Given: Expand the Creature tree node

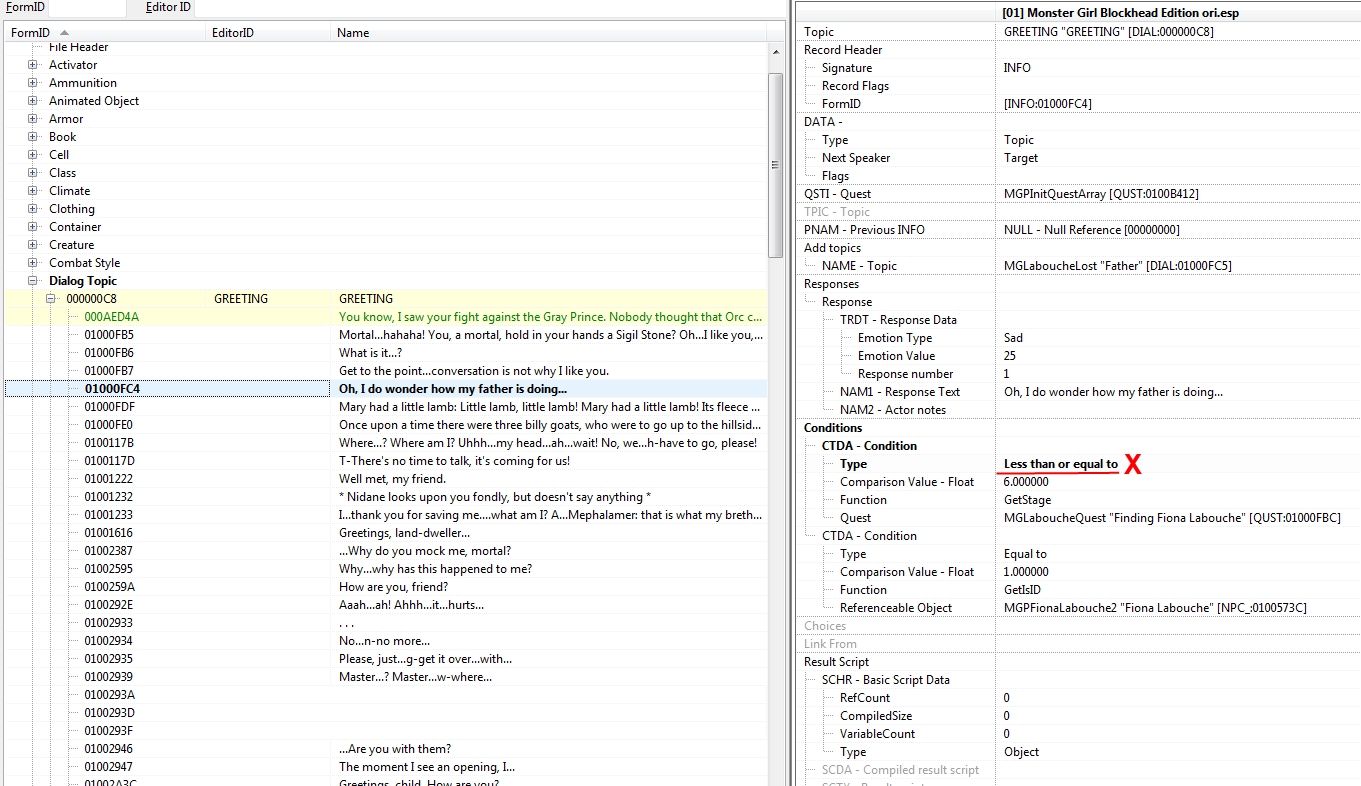Looking at the screenshot, I should click(x=33, y=245).
